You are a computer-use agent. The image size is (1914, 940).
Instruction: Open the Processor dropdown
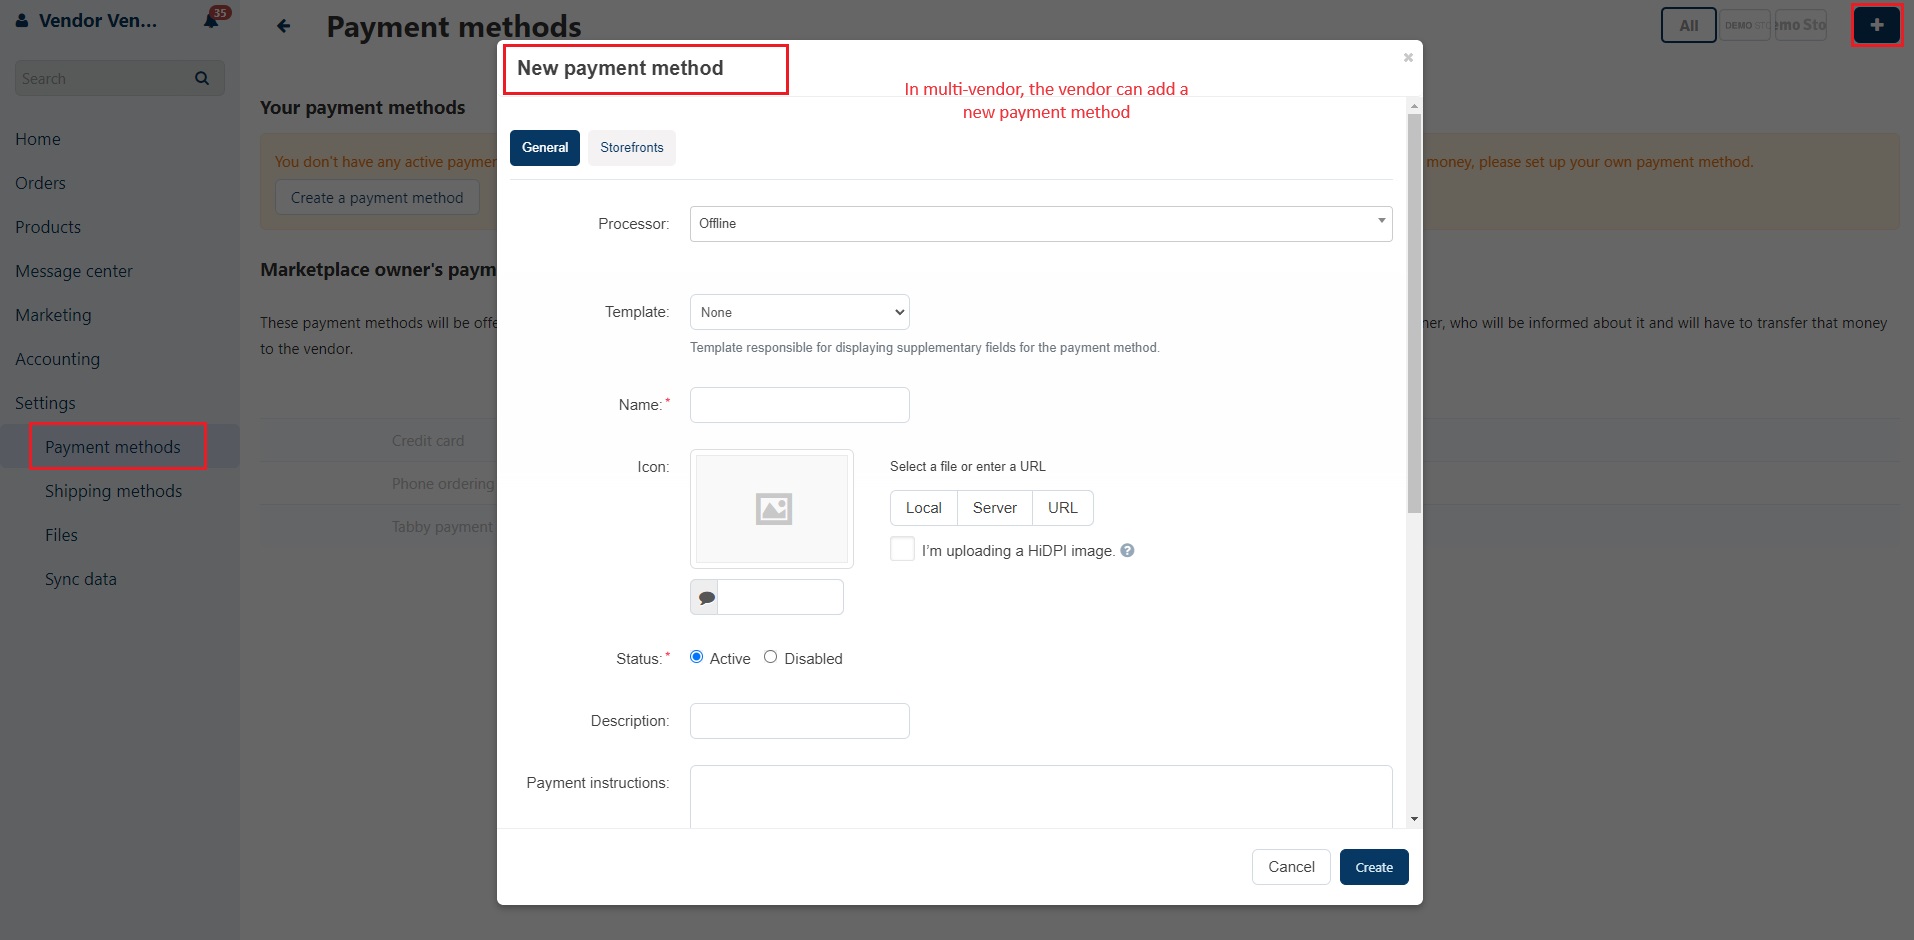coord(1041,224)
